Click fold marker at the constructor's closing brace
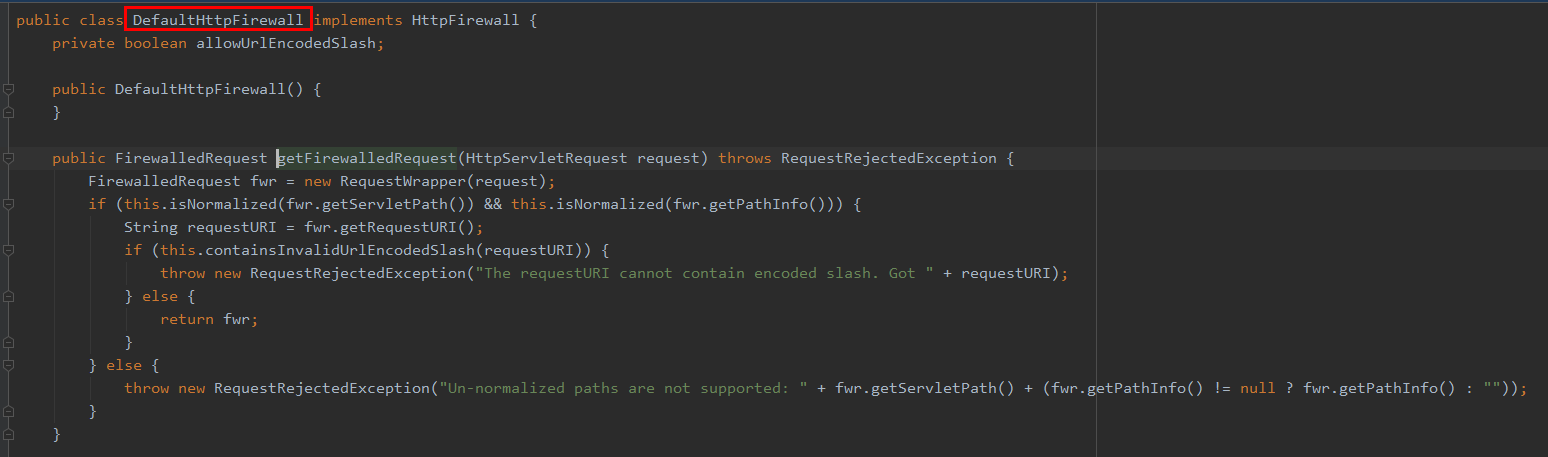This screenshot has height=457, width=1548. tap(9, 113)
